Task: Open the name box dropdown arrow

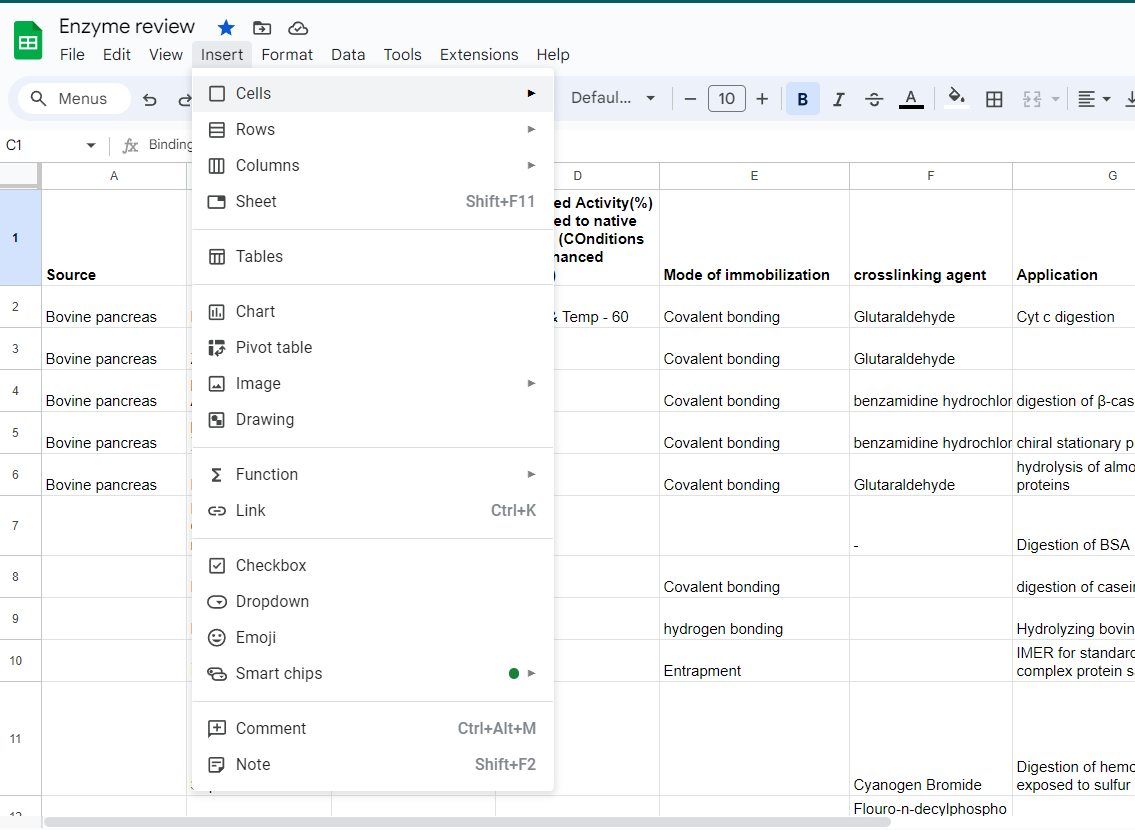Action: point(91,146)
